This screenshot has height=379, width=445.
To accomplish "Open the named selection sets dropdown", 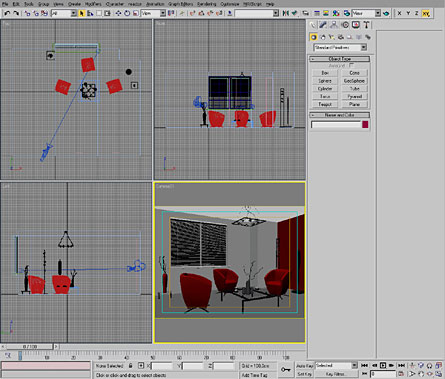I will [256, 13].
